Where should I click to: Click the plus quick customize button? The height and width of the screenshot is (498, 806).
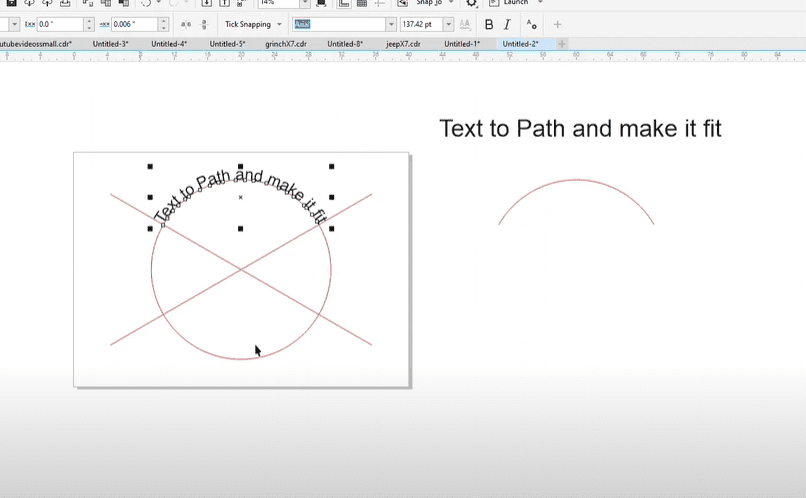pyautogui.click(x=558, y=24)
